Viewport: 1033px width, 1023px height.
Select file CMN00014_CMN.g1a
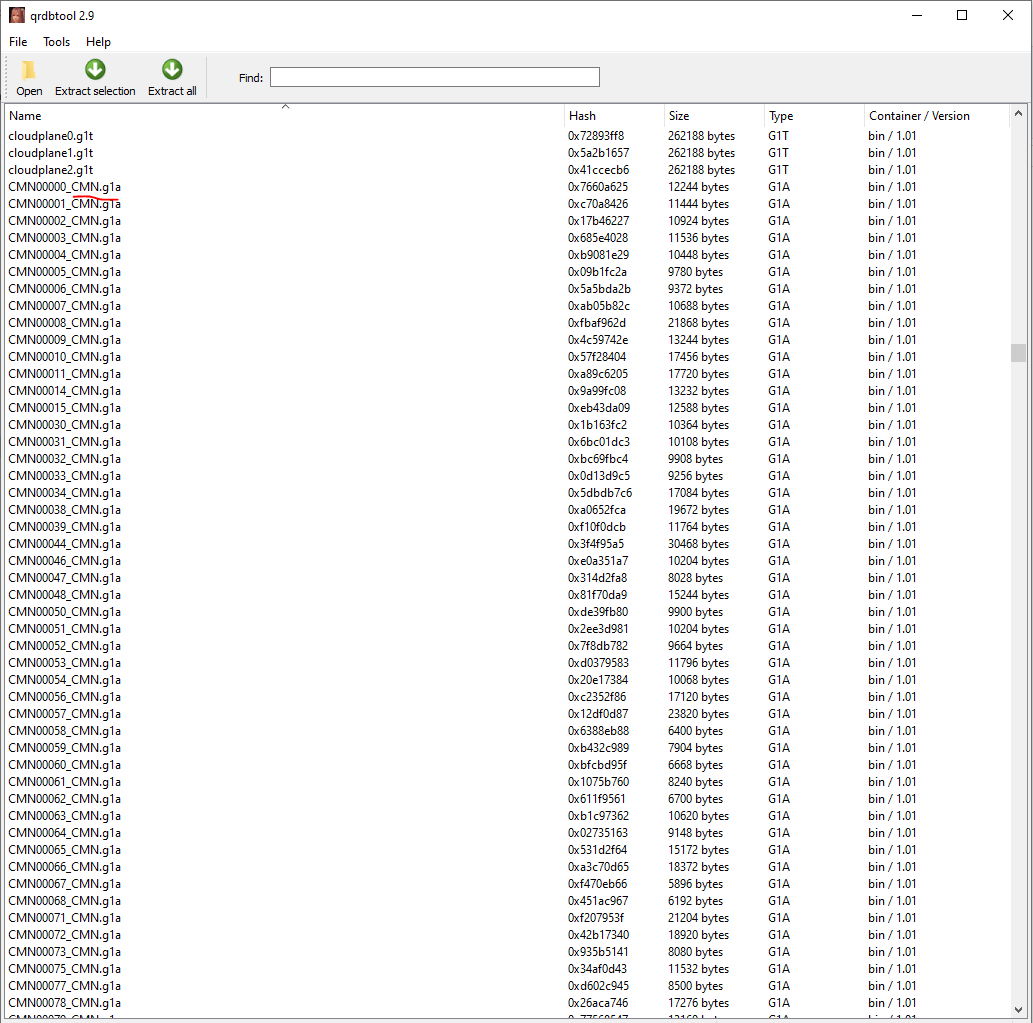pyautogui.click(x=65, y=391)
